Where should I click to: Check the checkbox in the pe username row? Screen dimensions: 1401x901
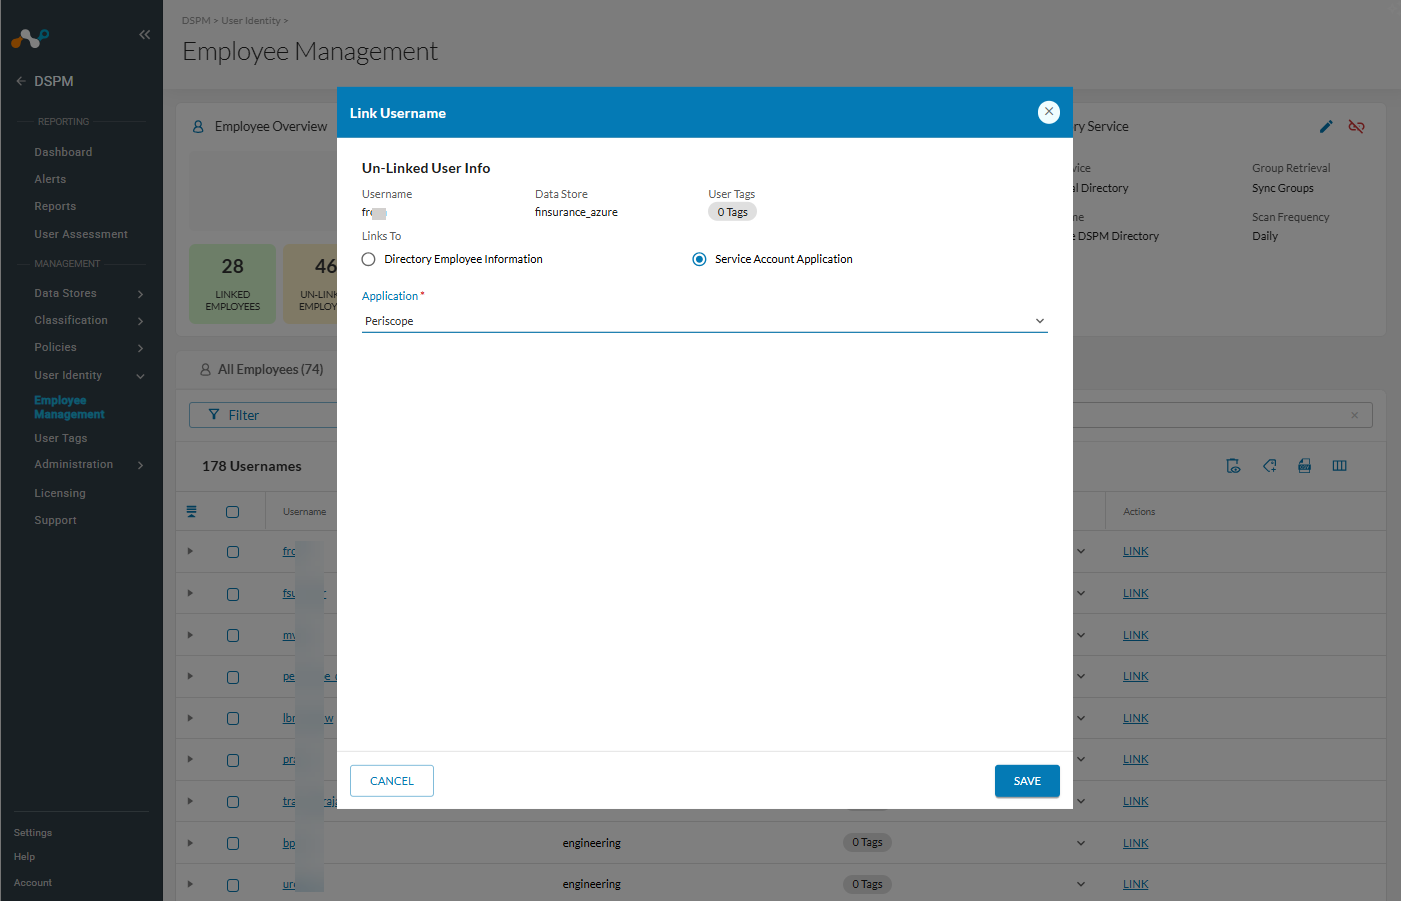pos(233,677)
